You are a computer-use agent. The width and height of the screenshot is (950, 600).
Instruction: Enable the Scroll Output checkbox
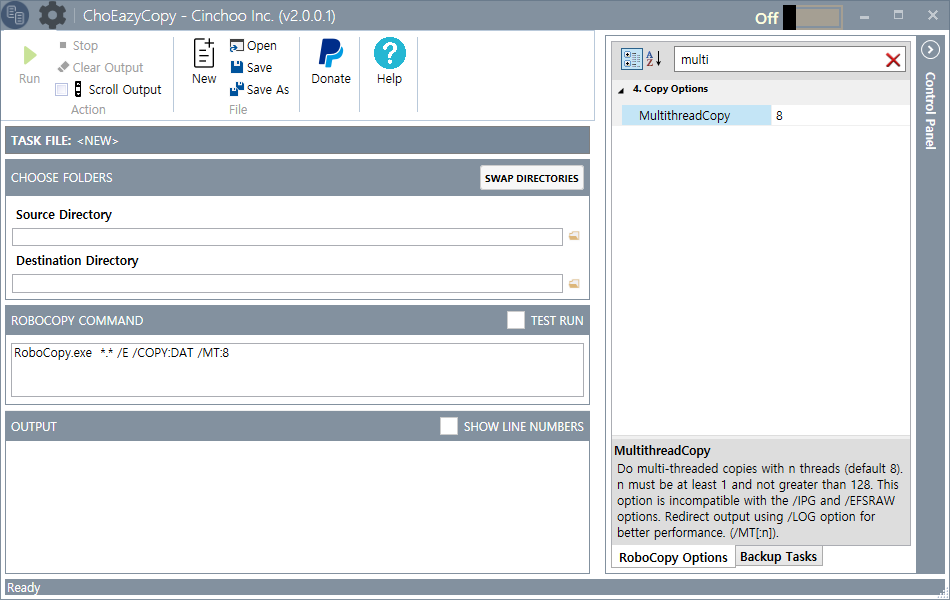coord(61,90)
